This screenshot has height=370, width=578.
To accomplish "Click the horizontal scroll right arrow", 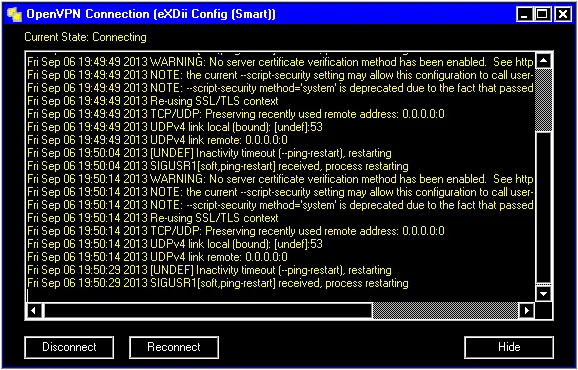I will point(526,311).
